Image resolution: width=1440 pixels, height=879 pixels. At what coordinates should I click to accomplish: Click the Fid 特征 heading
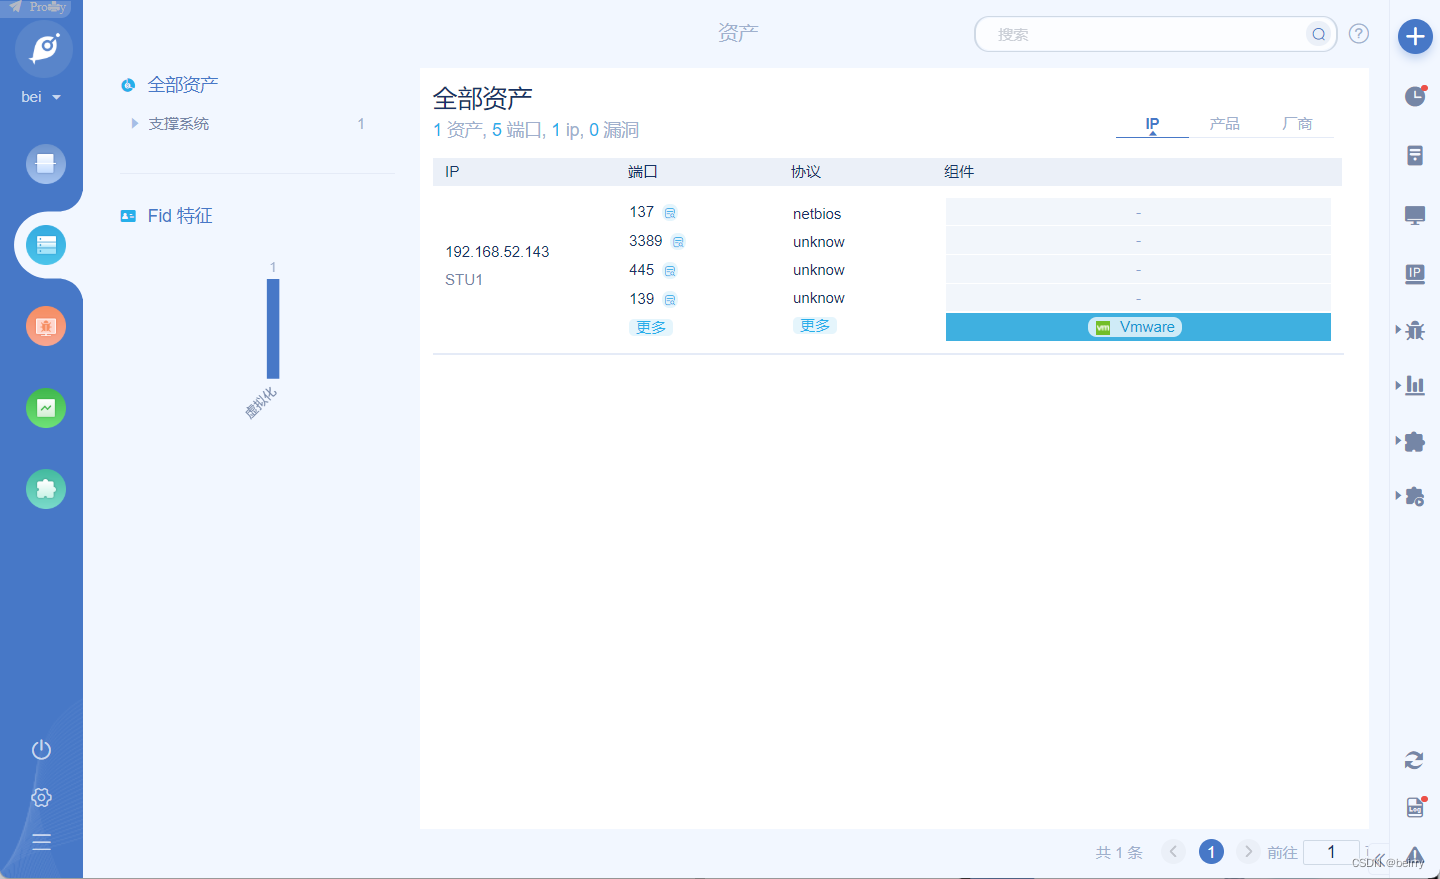tap(180, 216)
